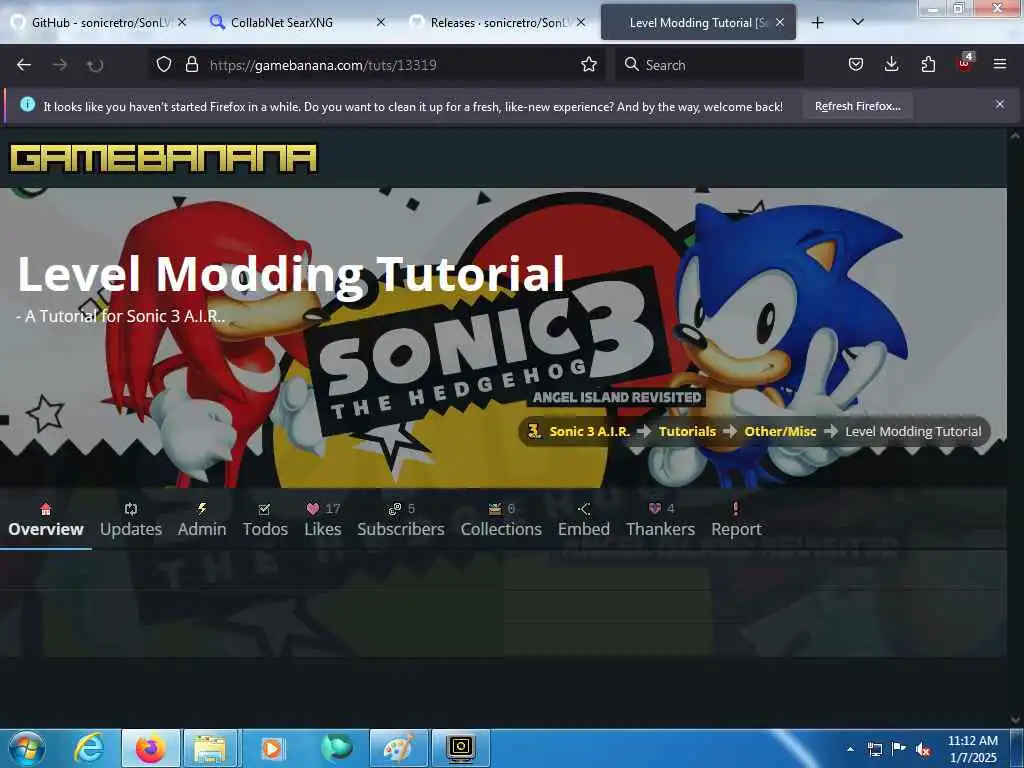Open the Likes tab

pos(323,520)
